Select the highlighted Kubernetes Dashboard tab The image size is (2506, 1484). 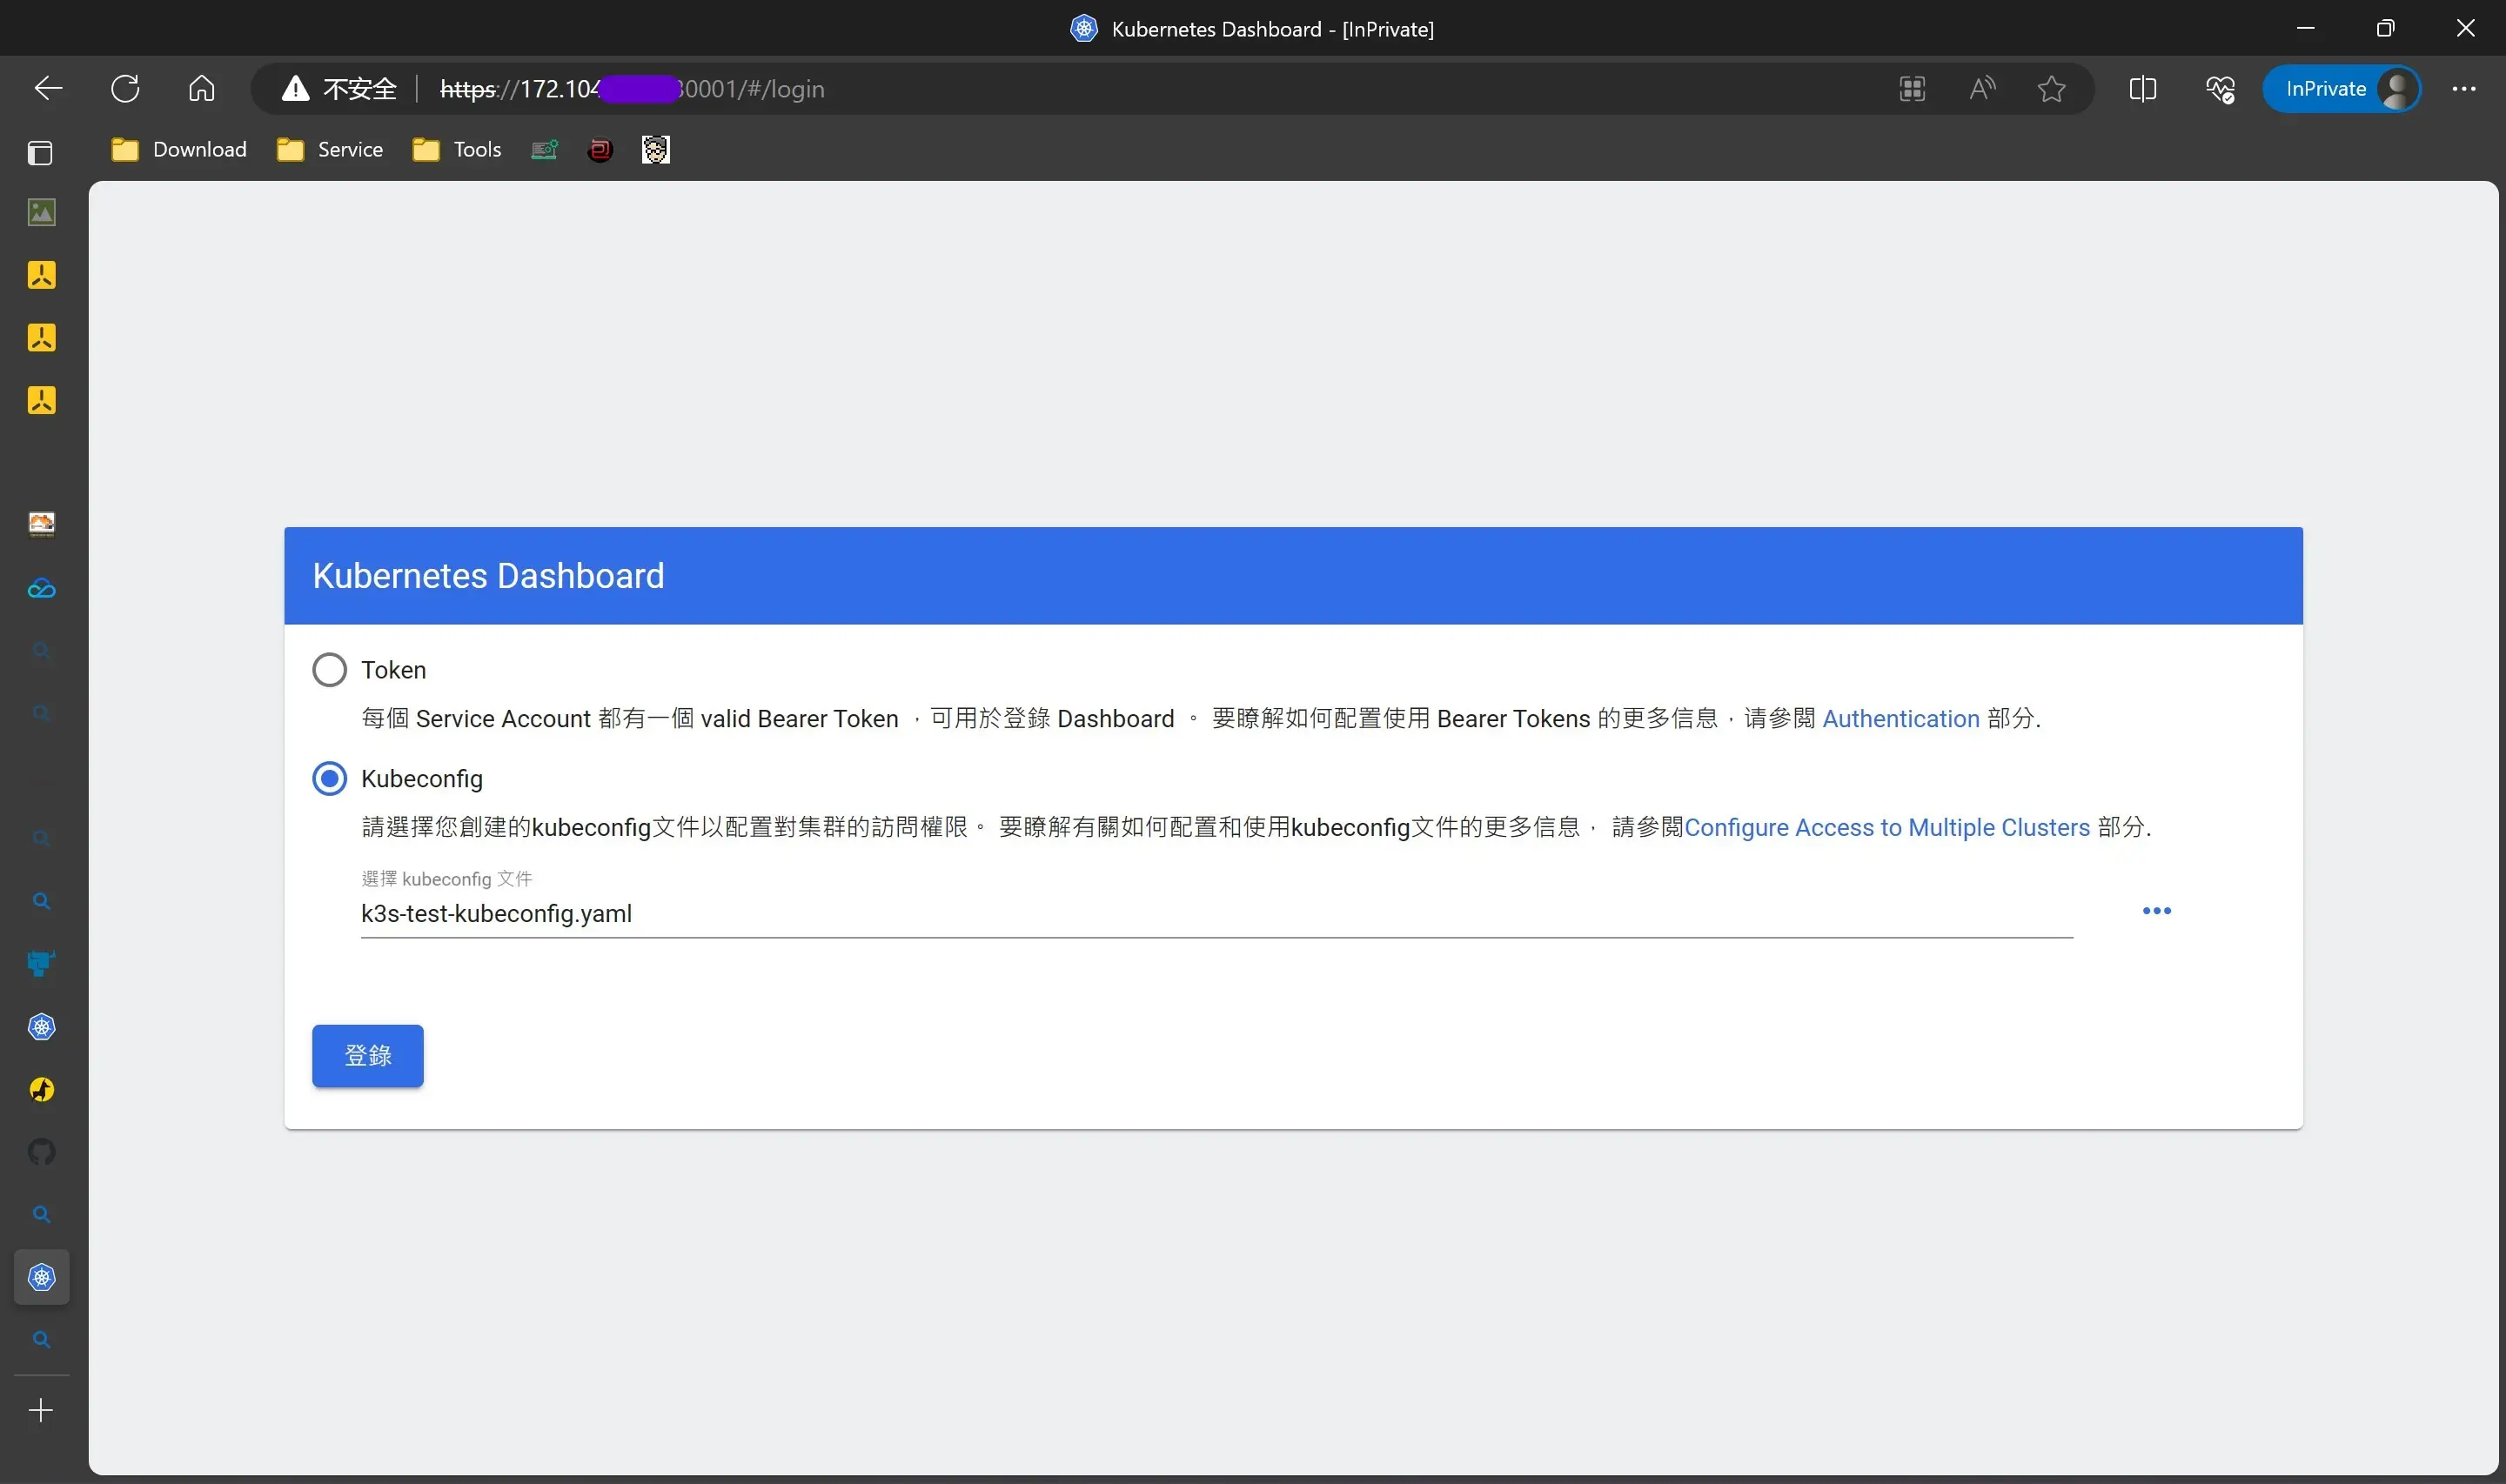pyautogui.click(x=41, y=1277)
